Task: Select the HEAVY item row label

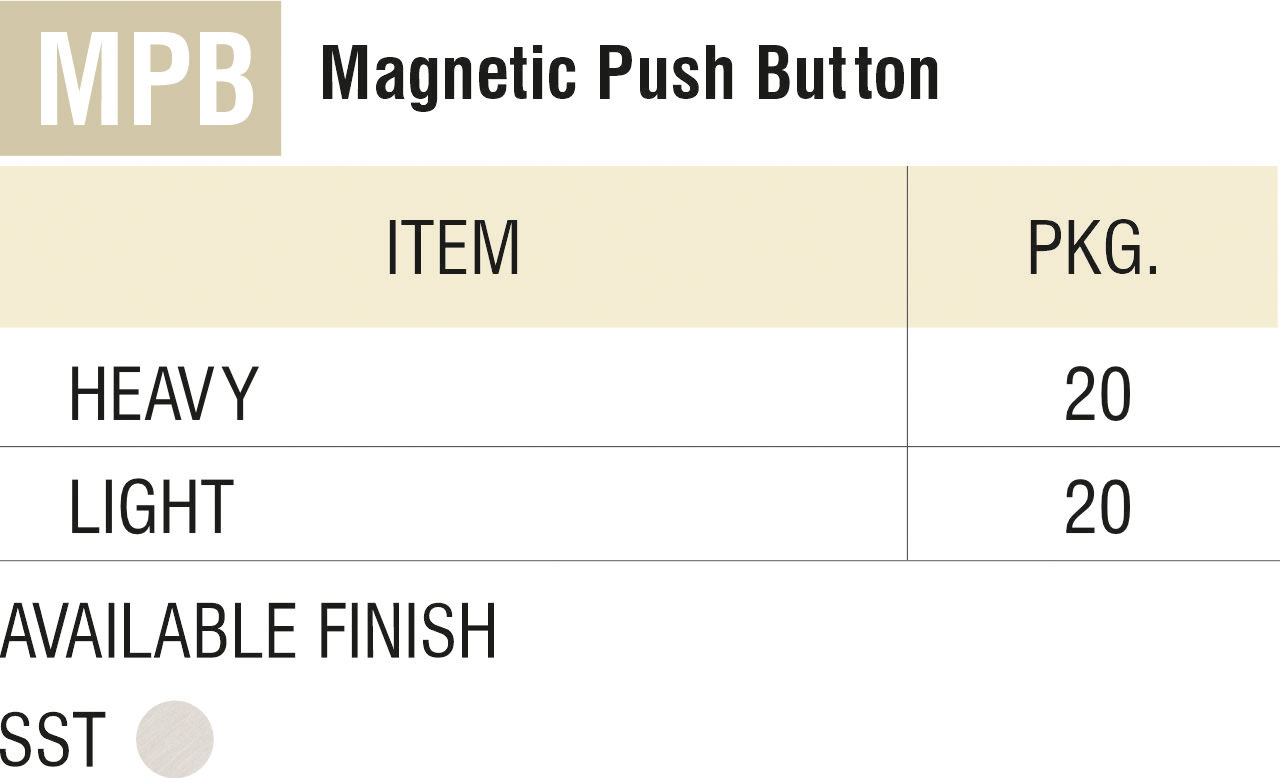Action: pyautogui.click(x=163, y=394)
